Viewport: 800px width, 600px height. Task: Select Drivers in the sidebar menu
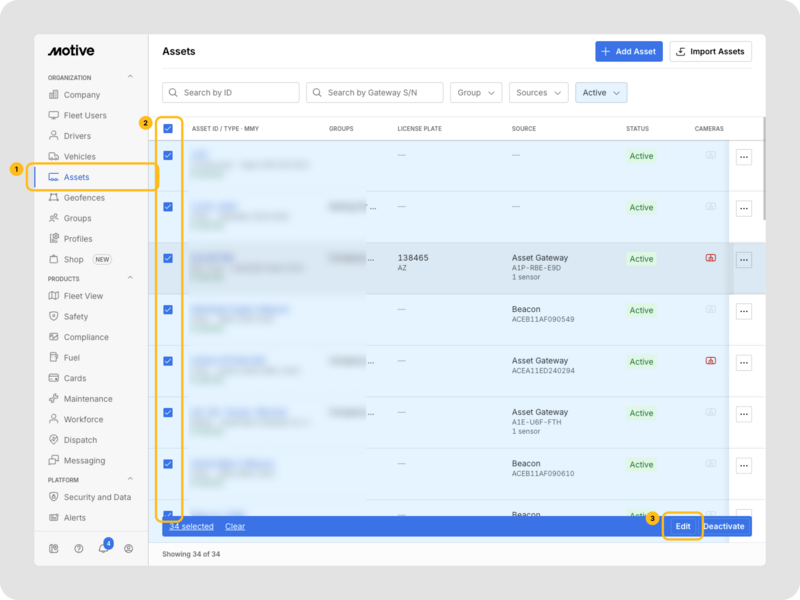77,136
